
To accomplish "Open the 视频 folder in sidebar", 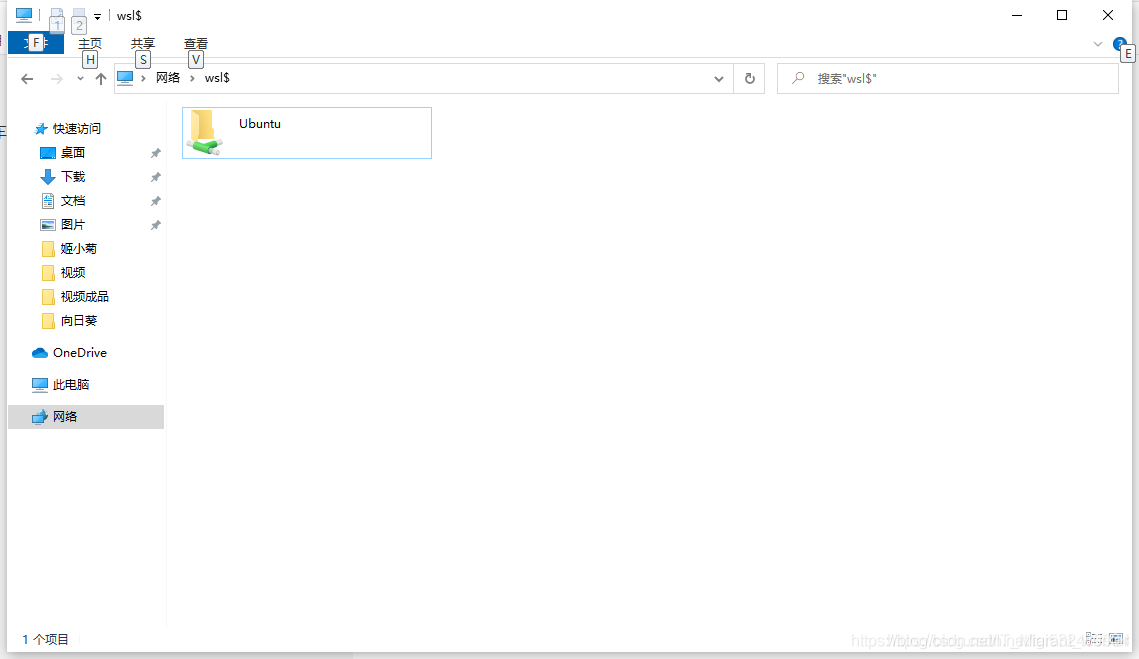I will 73,272.
